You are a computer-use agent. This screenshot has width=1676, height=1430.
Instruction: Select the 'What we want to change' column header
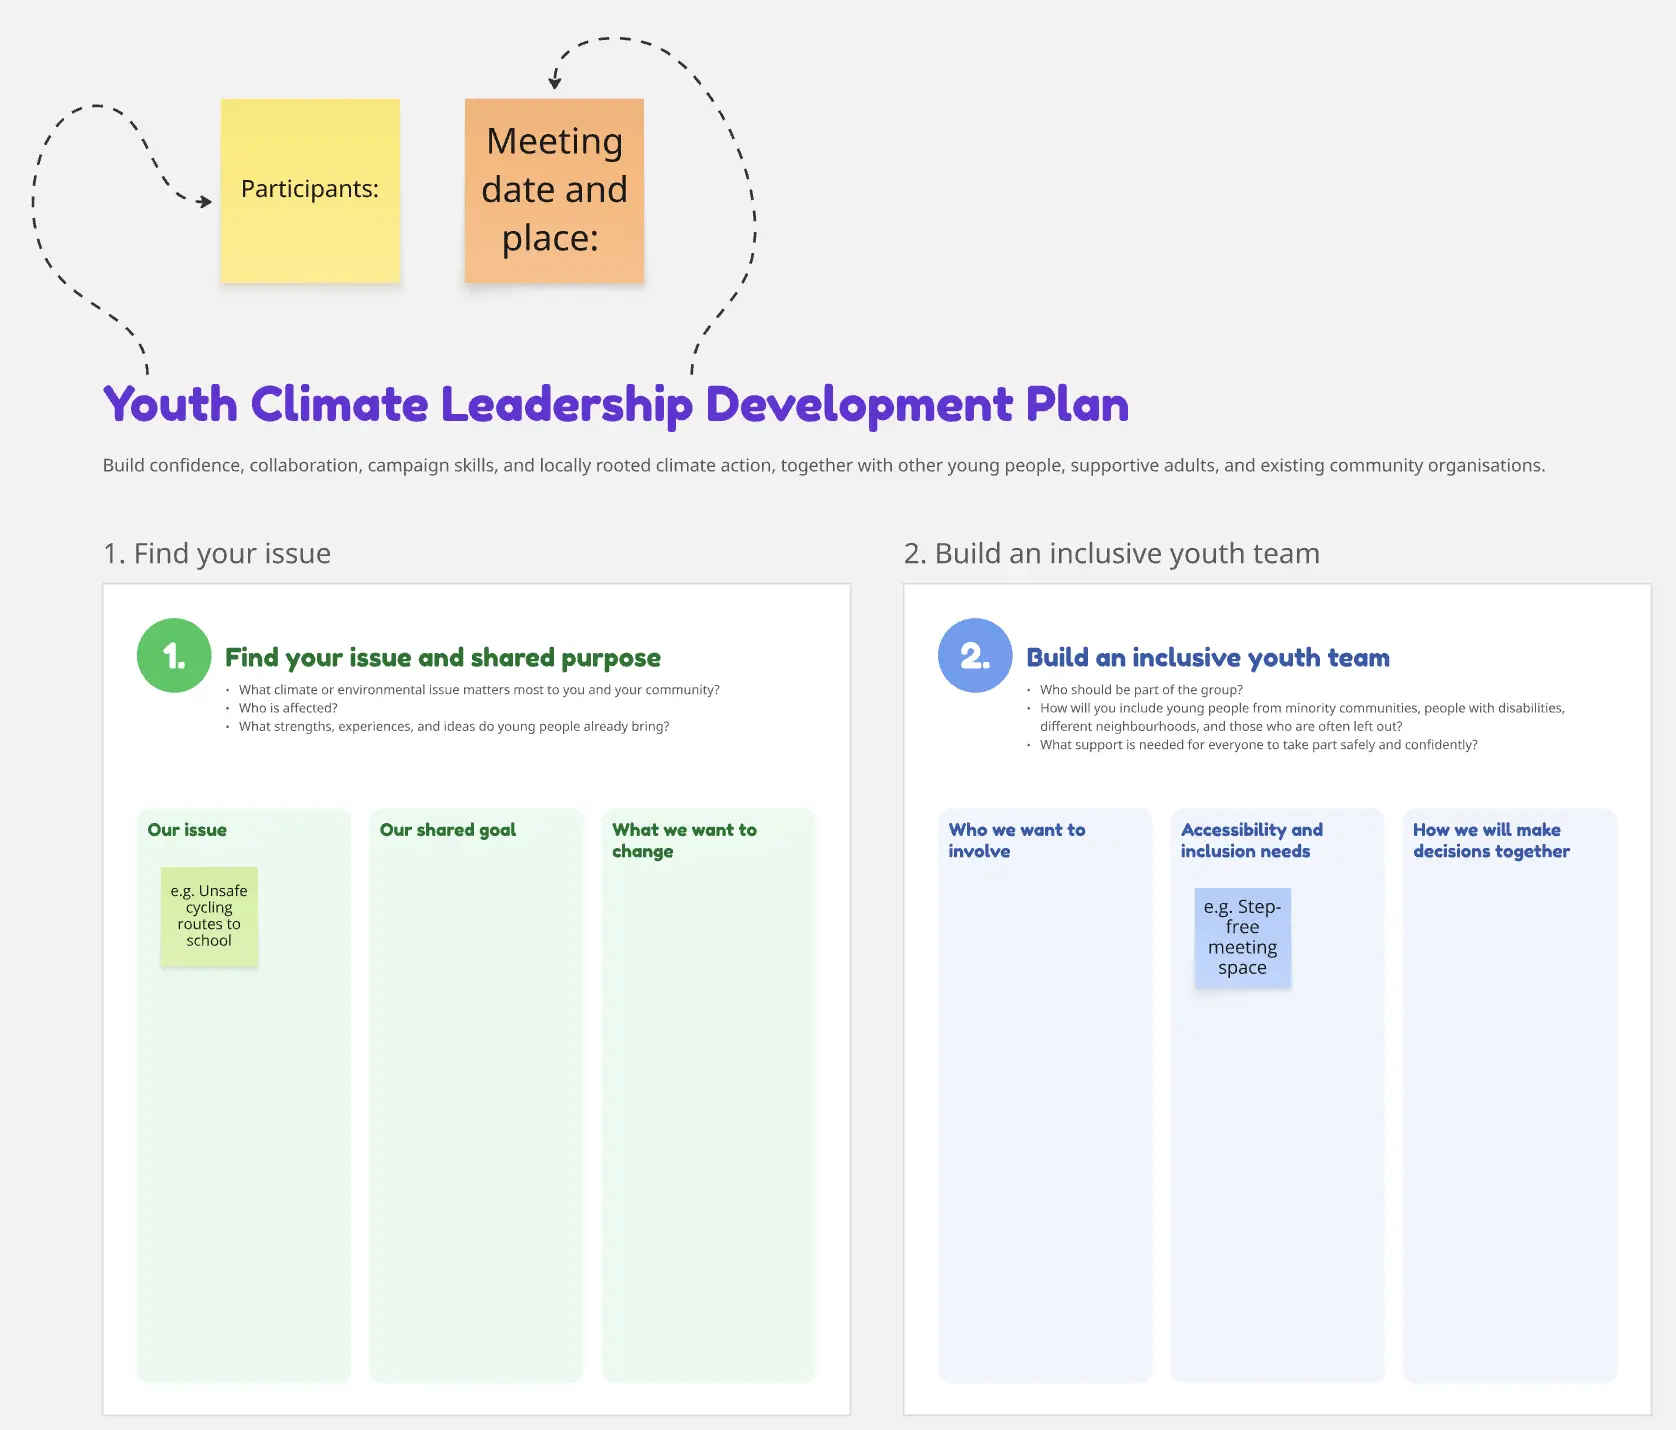coord(685,841)
